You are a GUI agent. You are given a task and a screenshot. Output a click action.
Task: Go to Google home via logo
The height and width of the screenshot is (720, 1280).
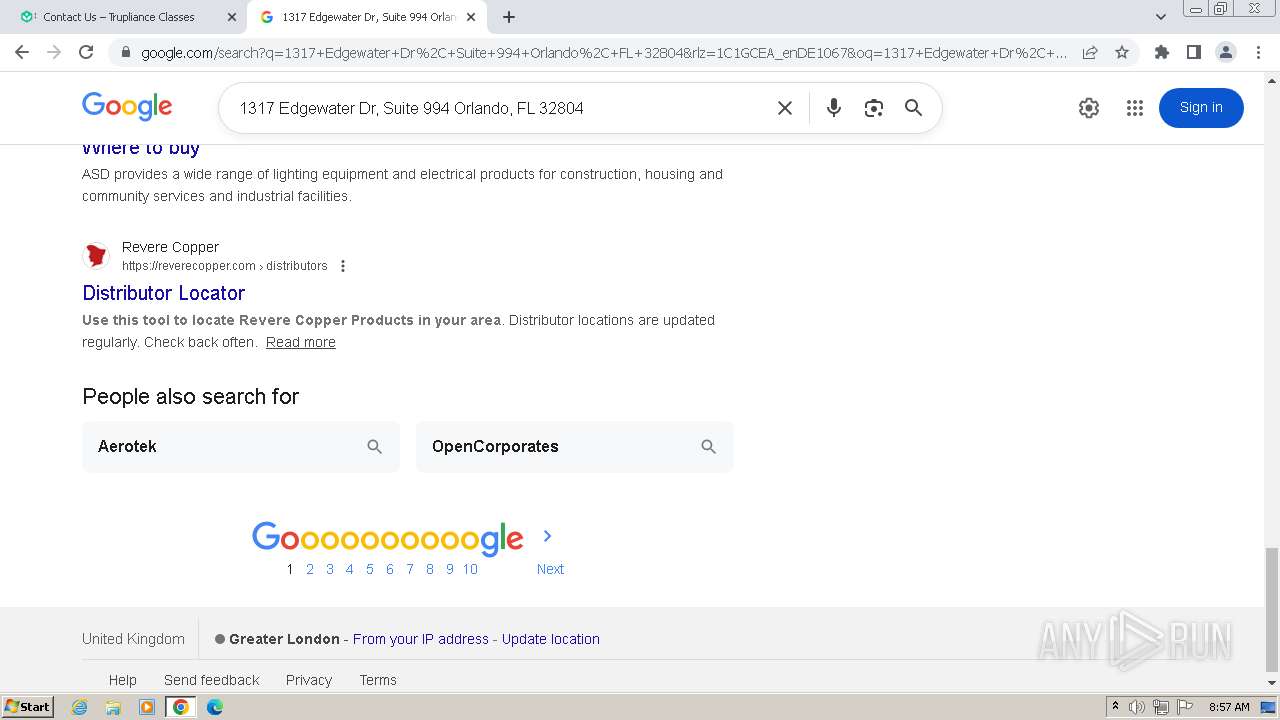[x=127, y=107]
